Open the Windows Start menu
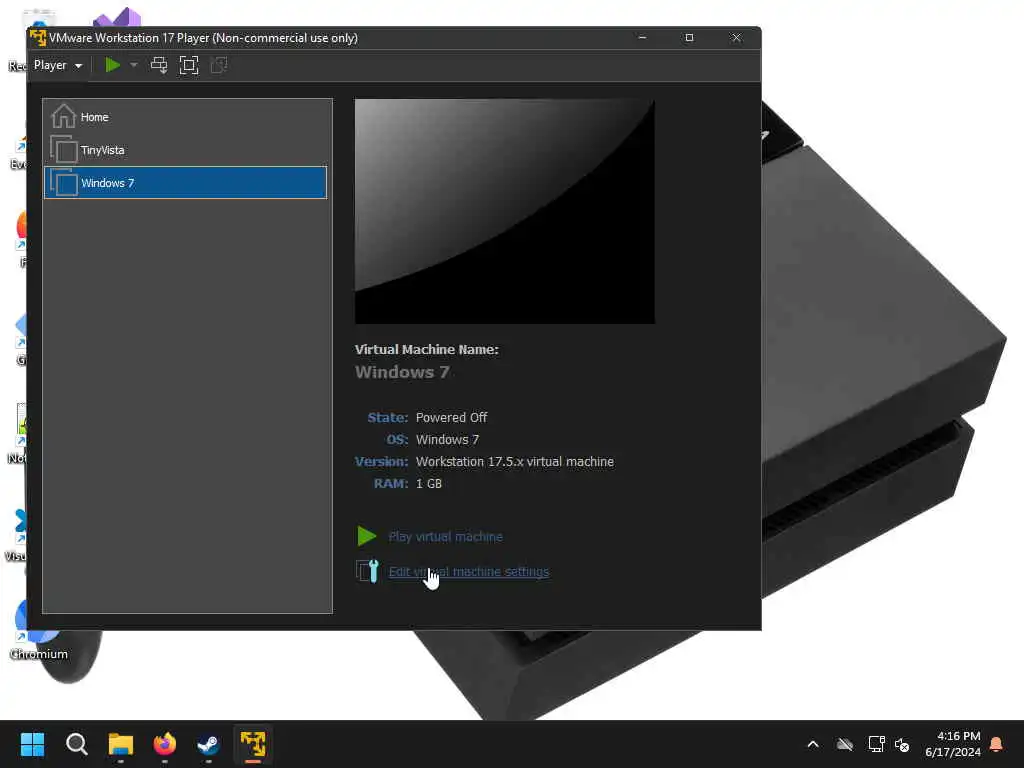This screenshot has width=1024, height=768. (x=32, y=744)
